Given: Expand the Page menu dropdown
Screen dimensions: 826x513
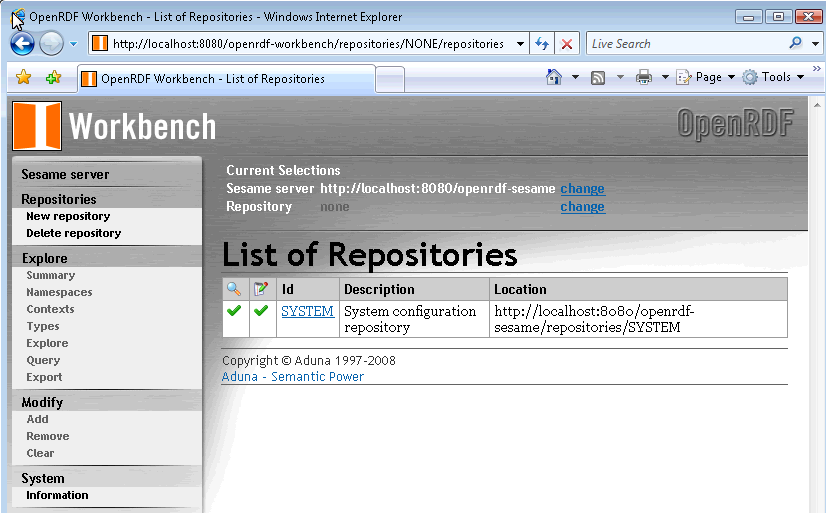Looking at the screenshot, I should [707, 77].
